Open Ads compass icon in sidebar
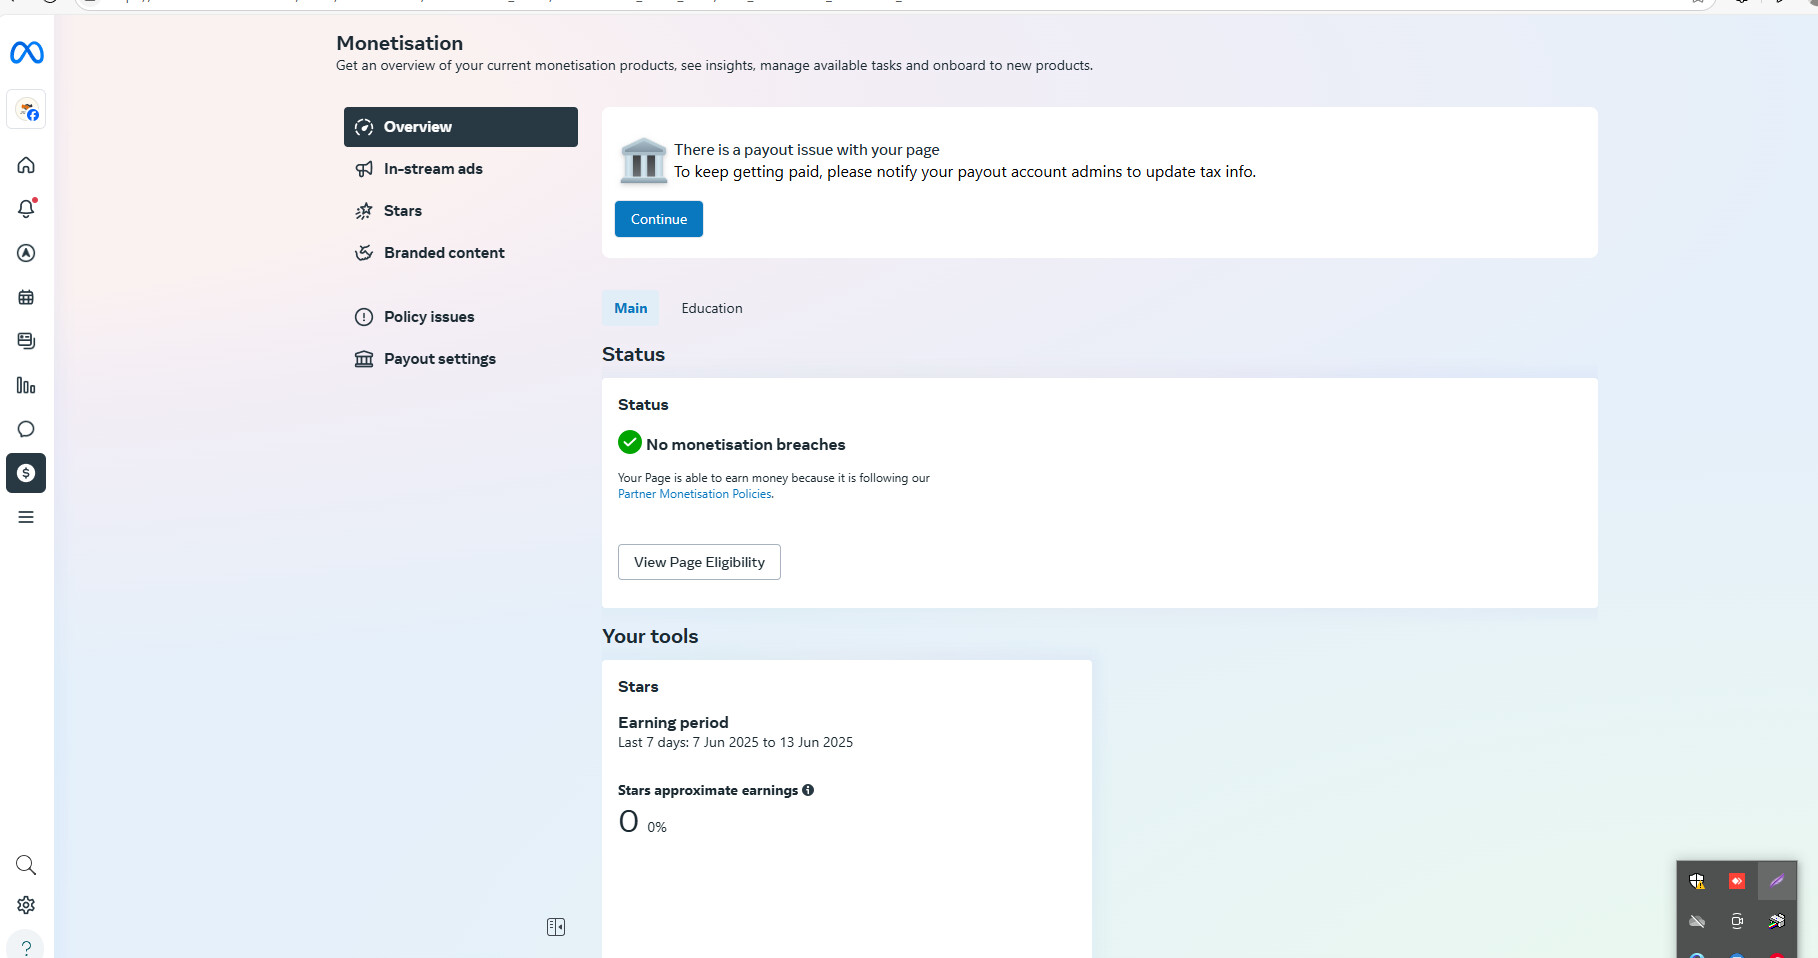 tap(26, 253)
